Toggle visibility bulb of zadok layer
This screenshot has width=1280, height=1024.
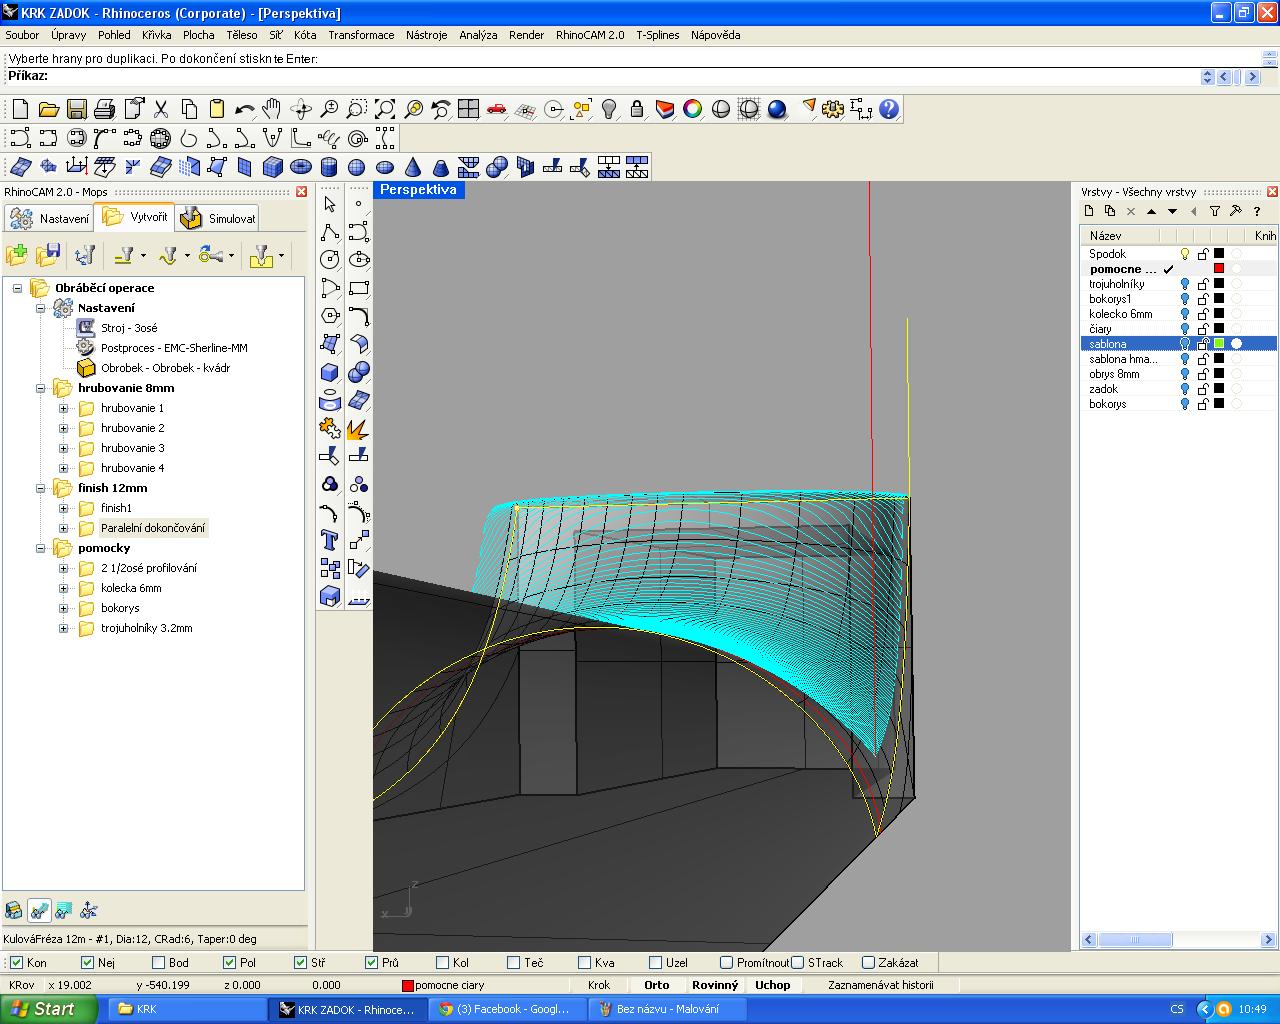coord(1185,389)
